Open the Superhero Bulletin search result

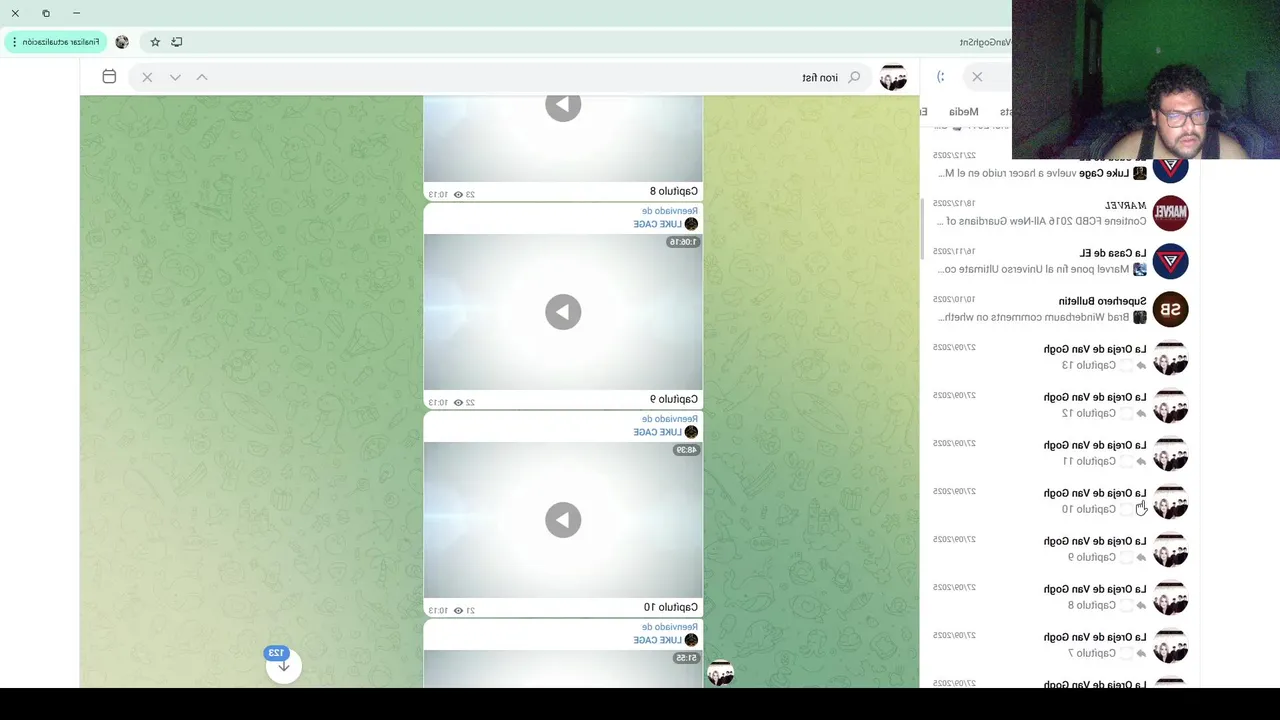1060,309
